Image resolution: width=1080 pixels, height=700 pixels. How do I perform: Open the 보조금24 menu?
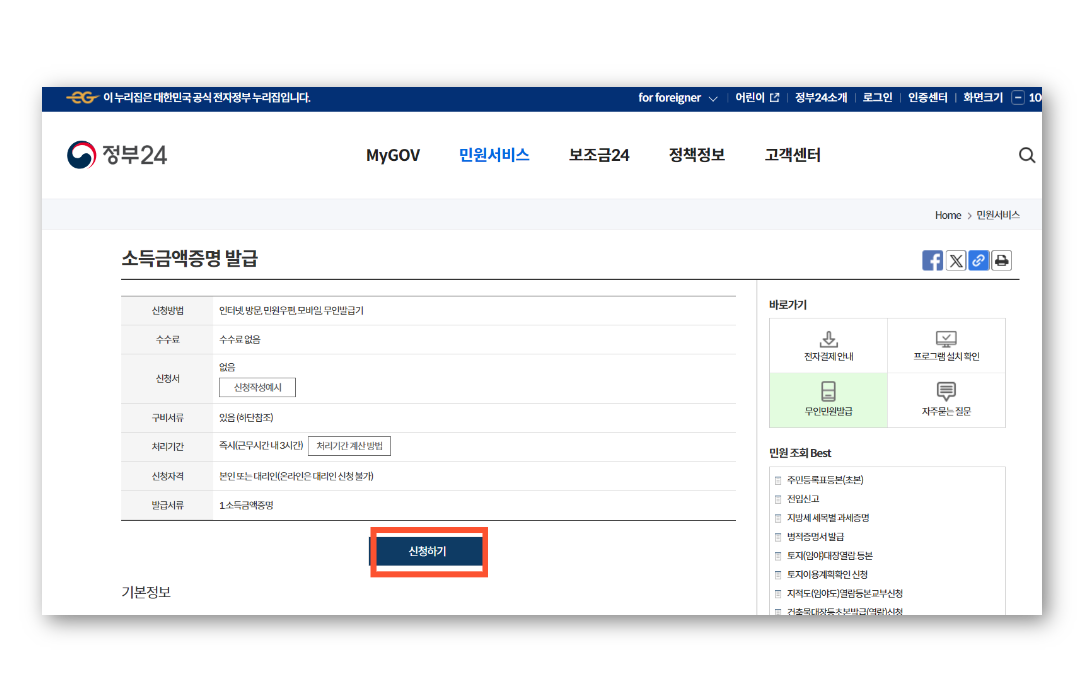(x=599, y=155)
